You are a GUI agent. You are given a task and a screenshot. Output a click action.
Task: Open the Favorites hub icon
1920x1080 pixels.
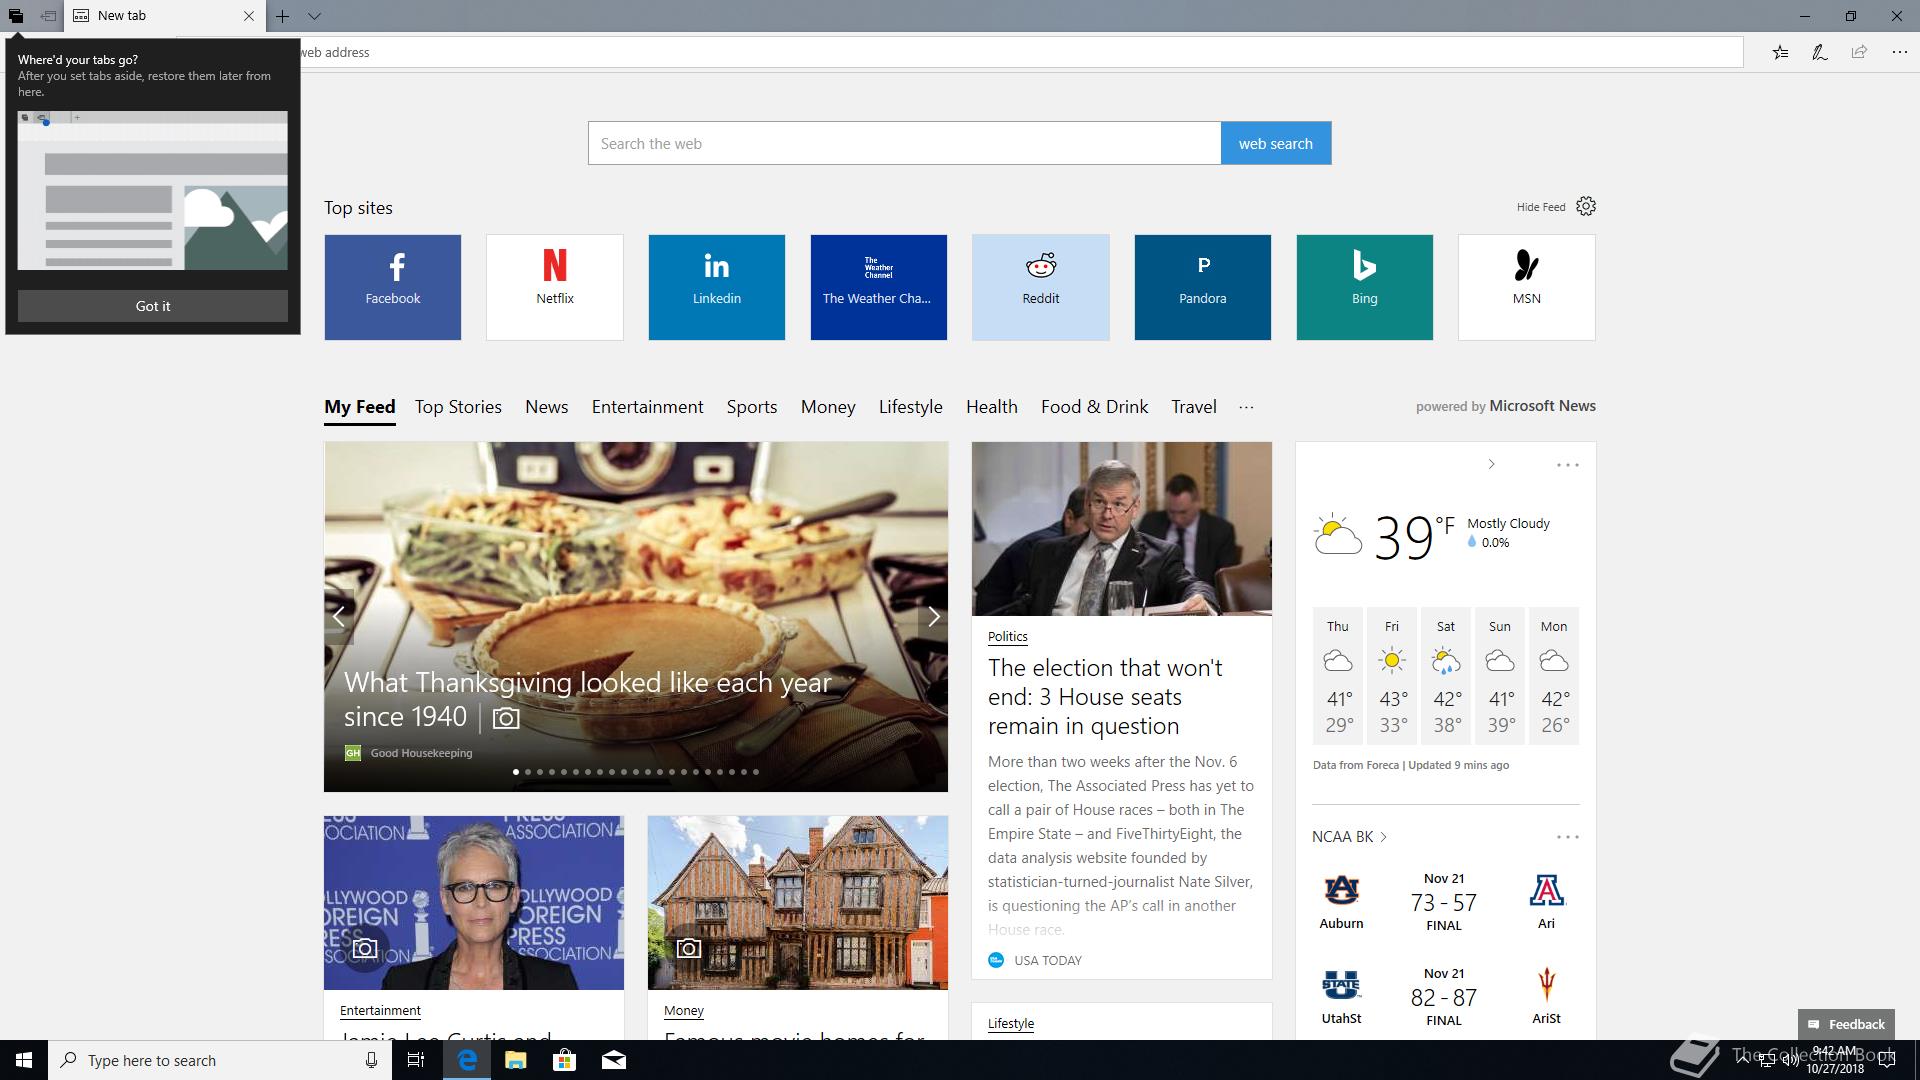point(1780,52)
